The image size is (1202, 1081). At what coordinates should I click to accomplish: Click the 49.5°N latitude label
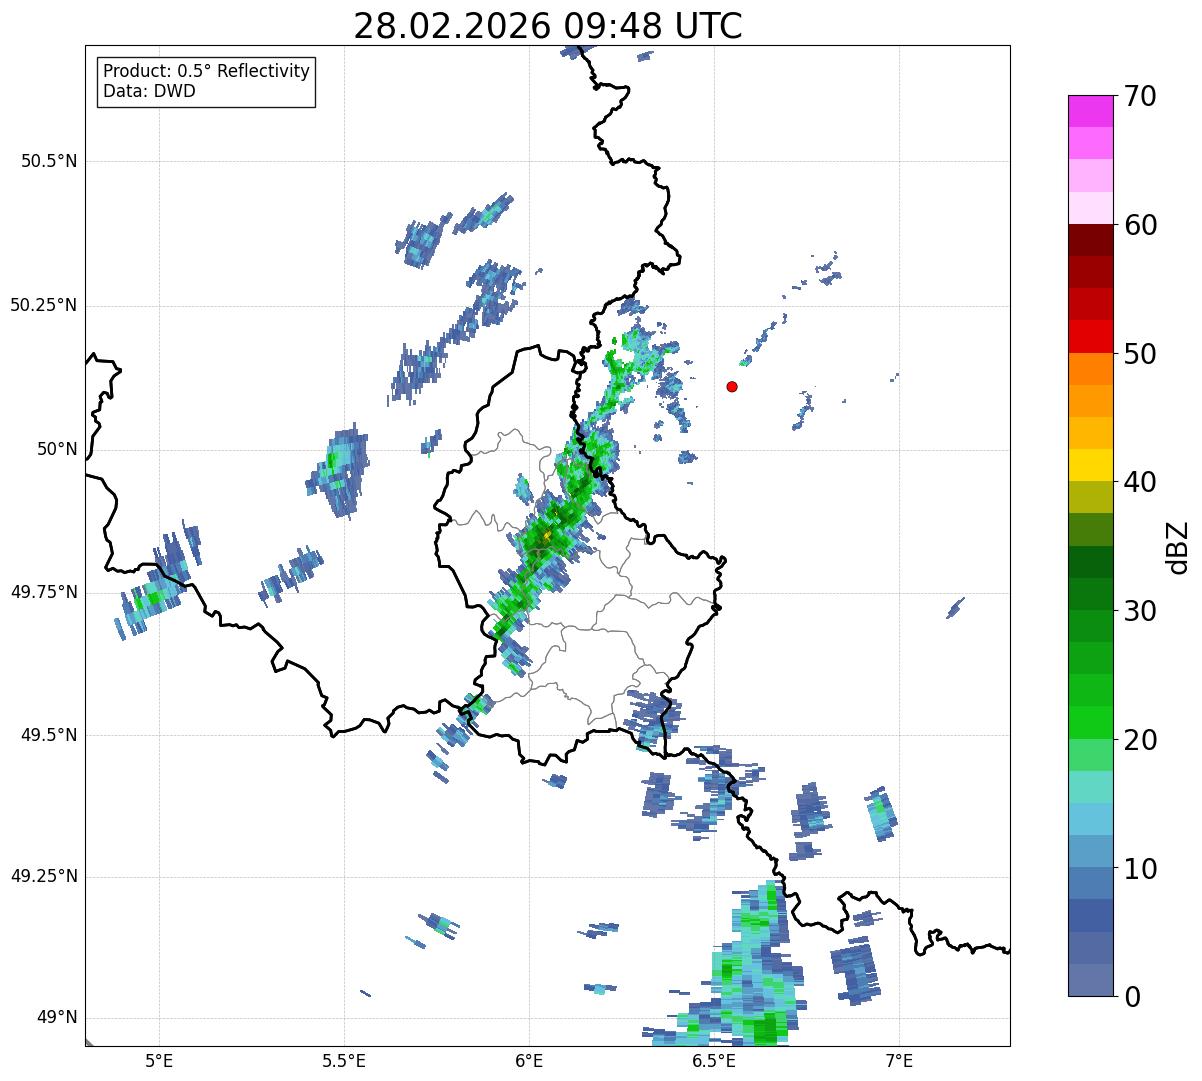pos(49,735)
